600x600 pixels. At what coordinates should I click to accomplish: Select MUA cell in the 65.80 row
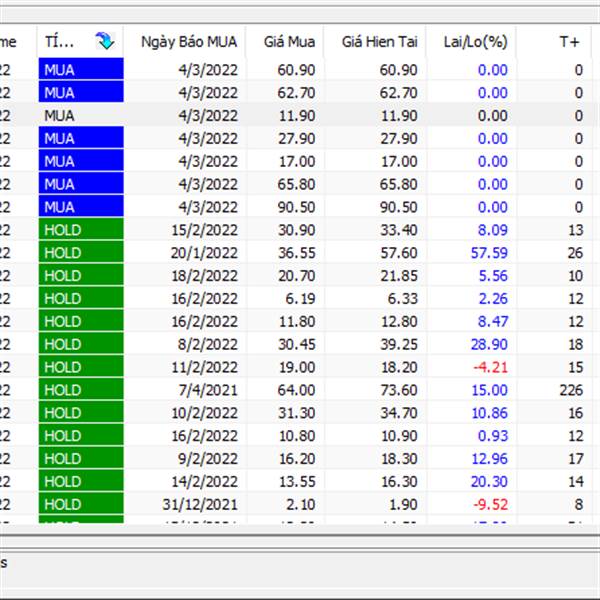point(81,184)
